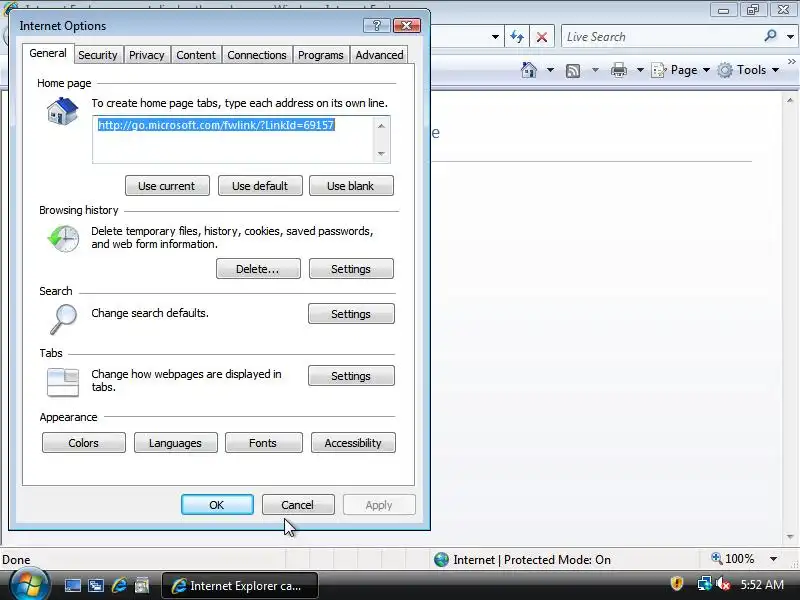Go to the Programs tab
The image size is (800, 600).
[x=320, y=55]
